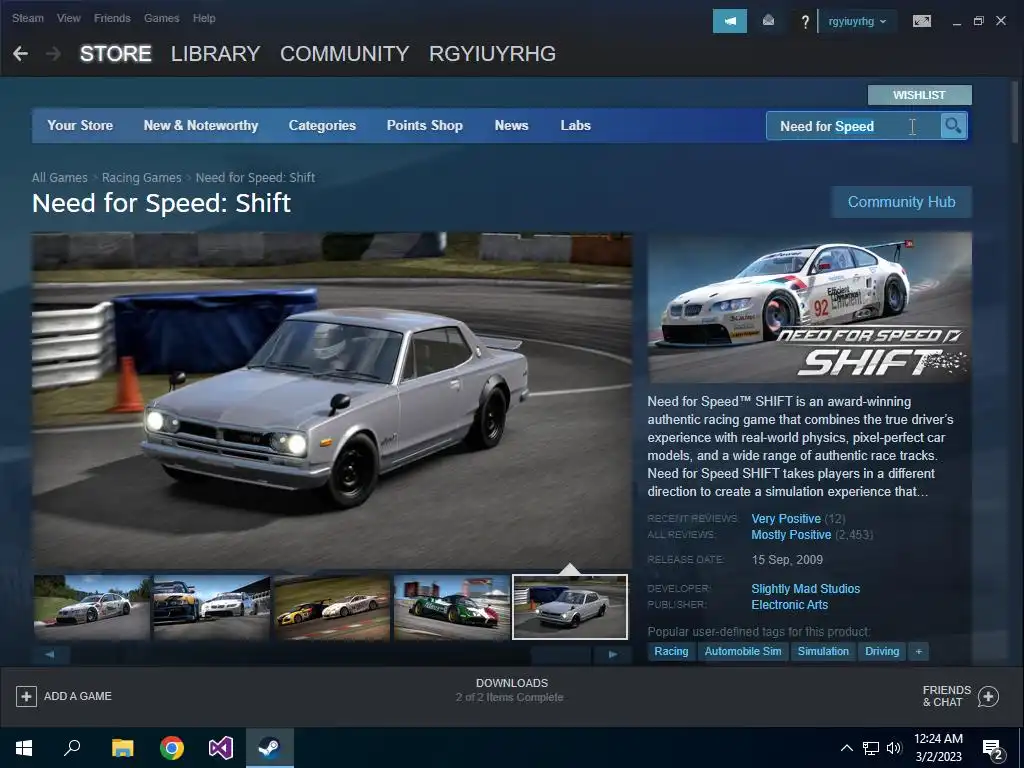Add a tag with plus button
The image size is (1024, 768).
pyautogui.click(x=918, y=651)
